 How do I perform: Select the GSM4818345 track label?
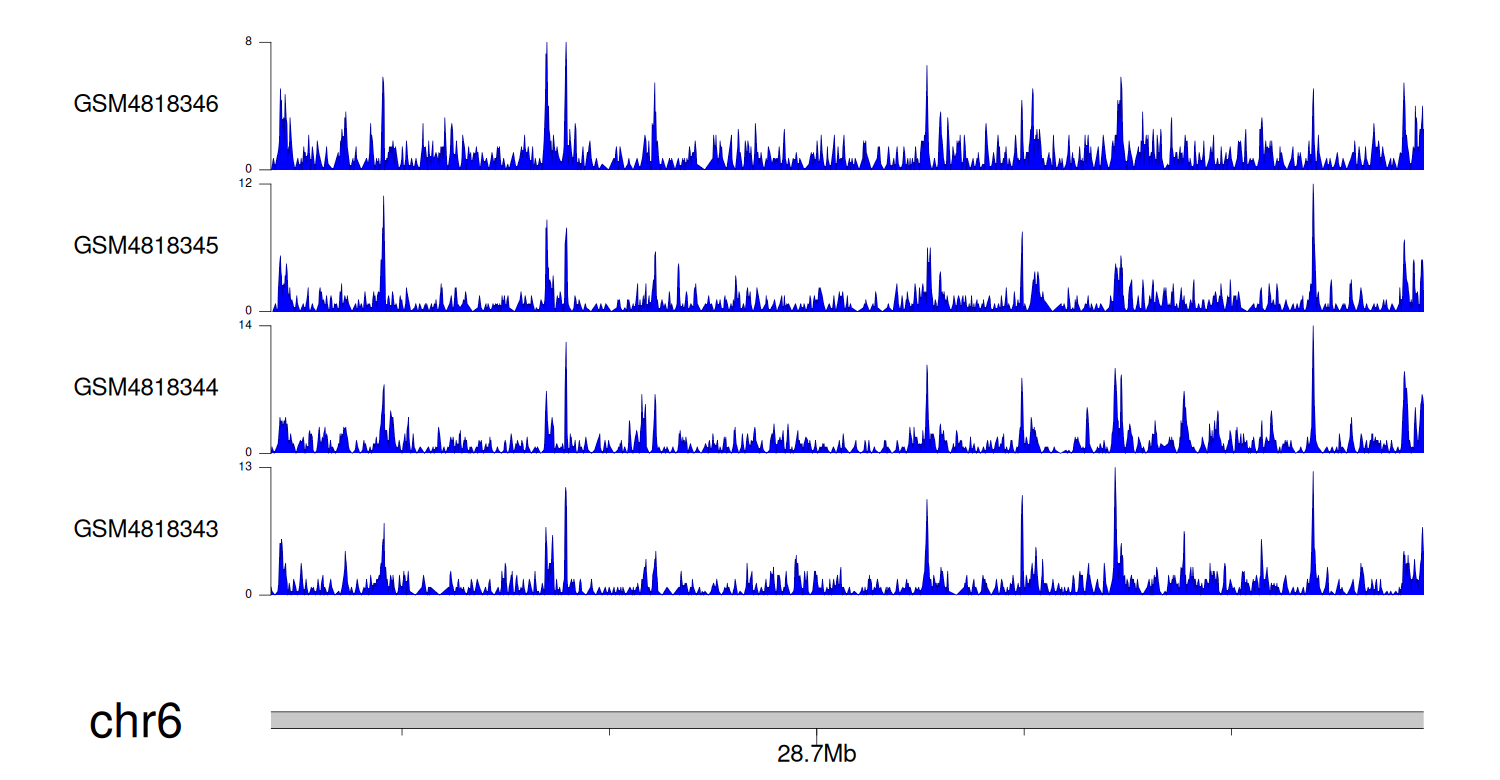click(146, 246)
